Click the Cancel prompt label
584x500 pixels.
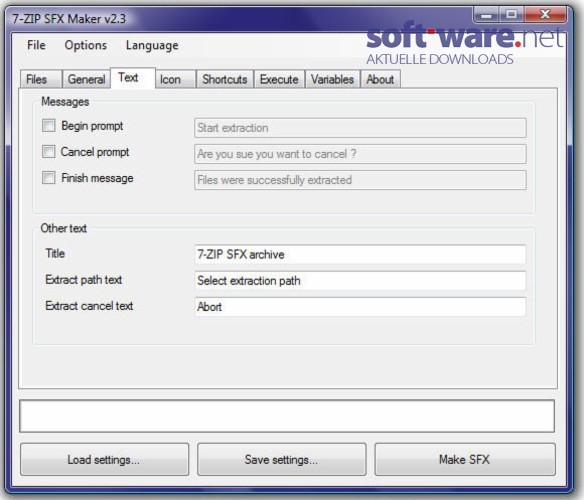pyautogui.click(x=95, y=152)
